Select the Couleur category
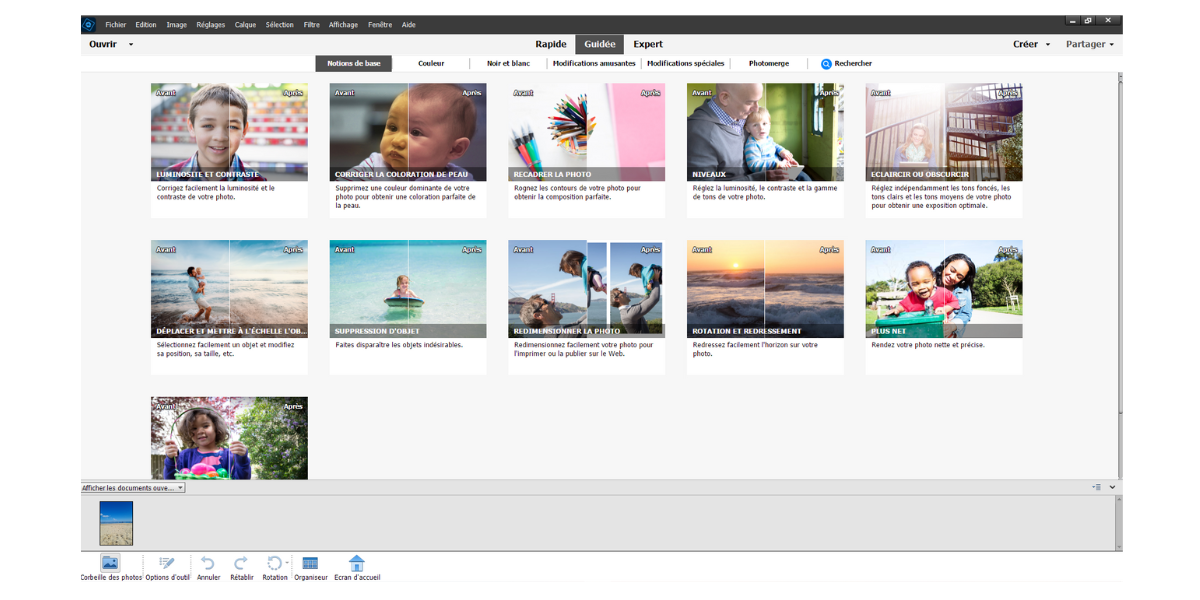This screenshot has width=1200, height=600. coord(431,63)
